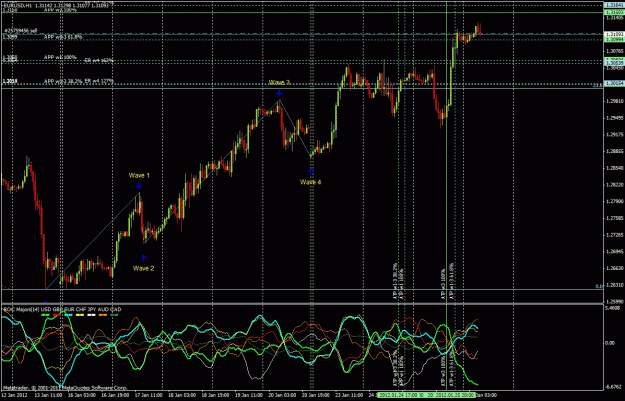This screenshot has width=625, height=401.
Task: Select the Wave 3 text label
Action: (x=279, y=83)
